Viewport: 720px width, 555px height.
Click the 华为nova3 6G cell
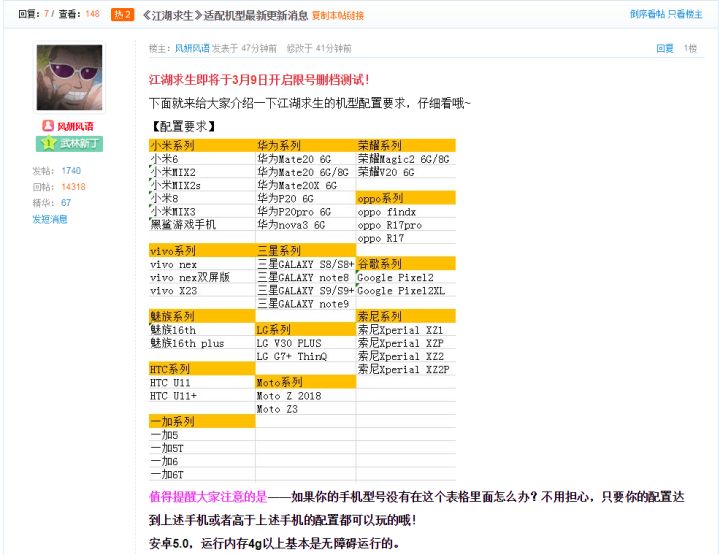(x=306, y=224)
